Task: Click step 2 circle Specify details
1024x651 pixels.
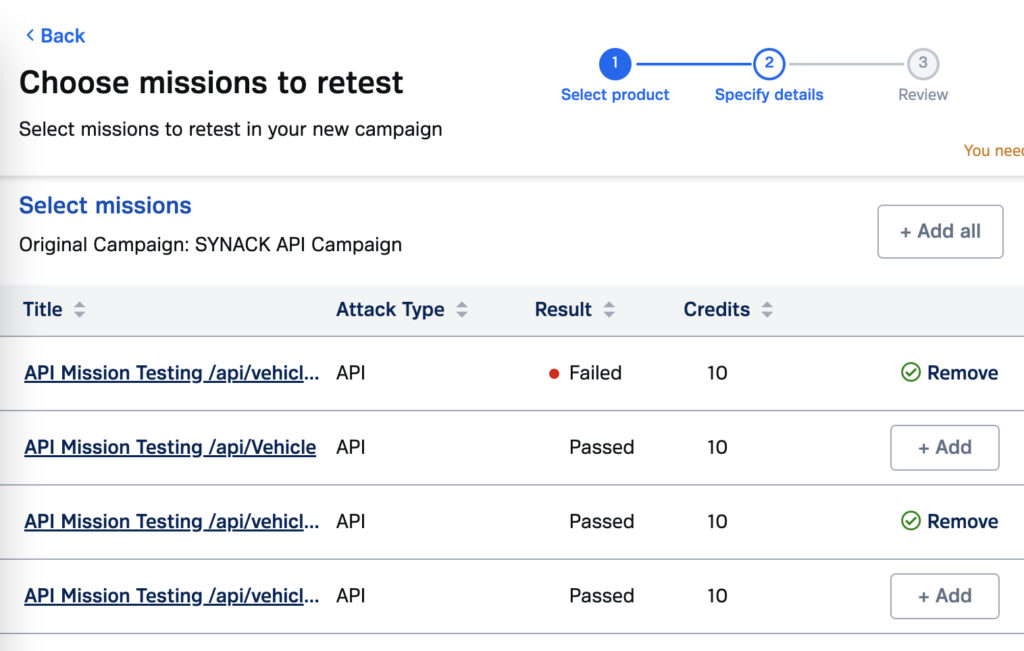Action: [769, 63]
